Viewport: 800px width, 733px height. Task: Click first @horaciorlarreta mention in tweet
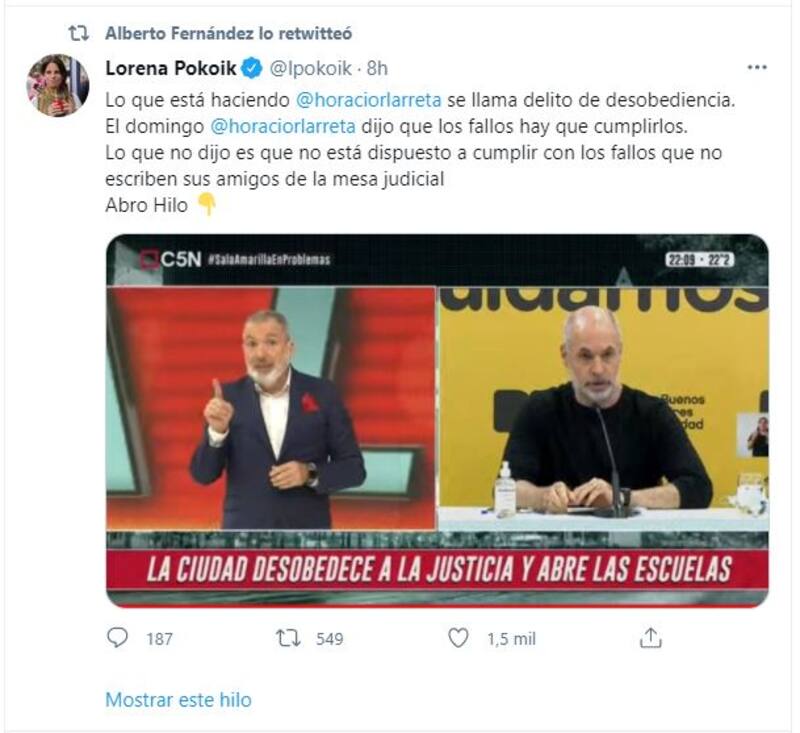click(368, 100)
